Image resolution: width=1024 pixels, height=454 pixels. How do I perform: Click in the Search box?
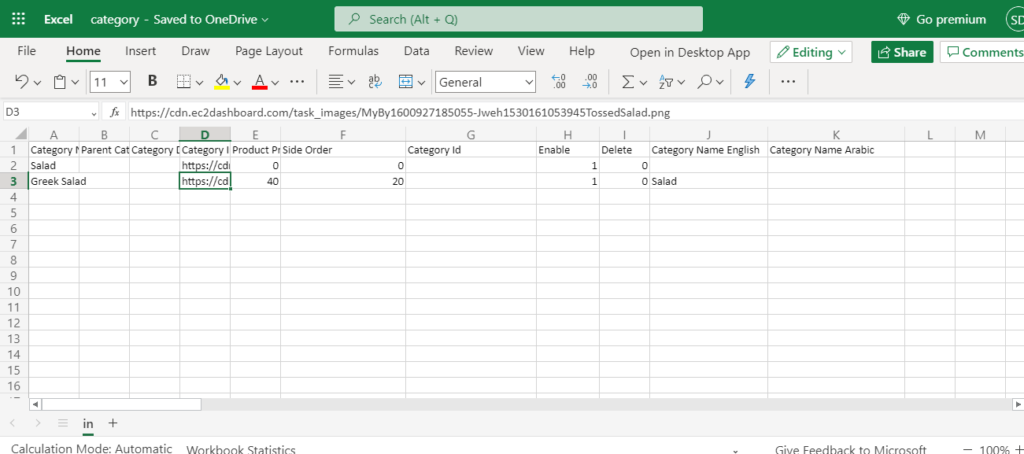pos(518,19)
